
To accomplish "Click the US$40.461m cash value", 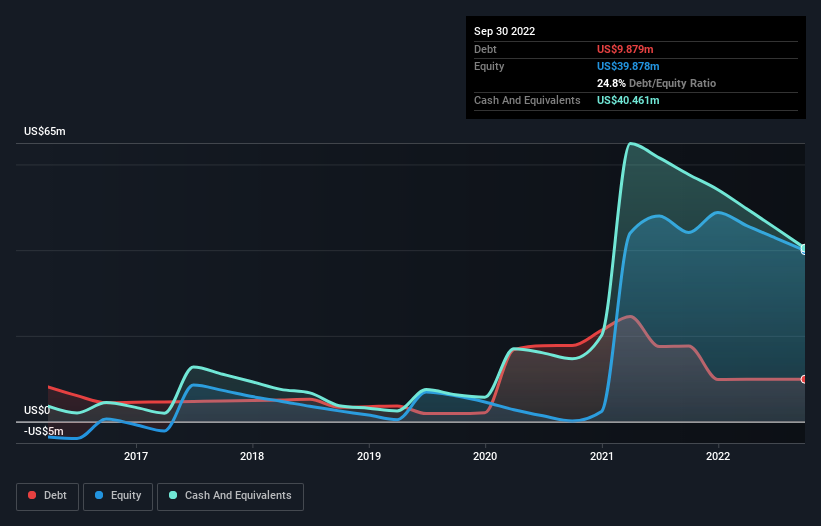I will click(628, 100).
